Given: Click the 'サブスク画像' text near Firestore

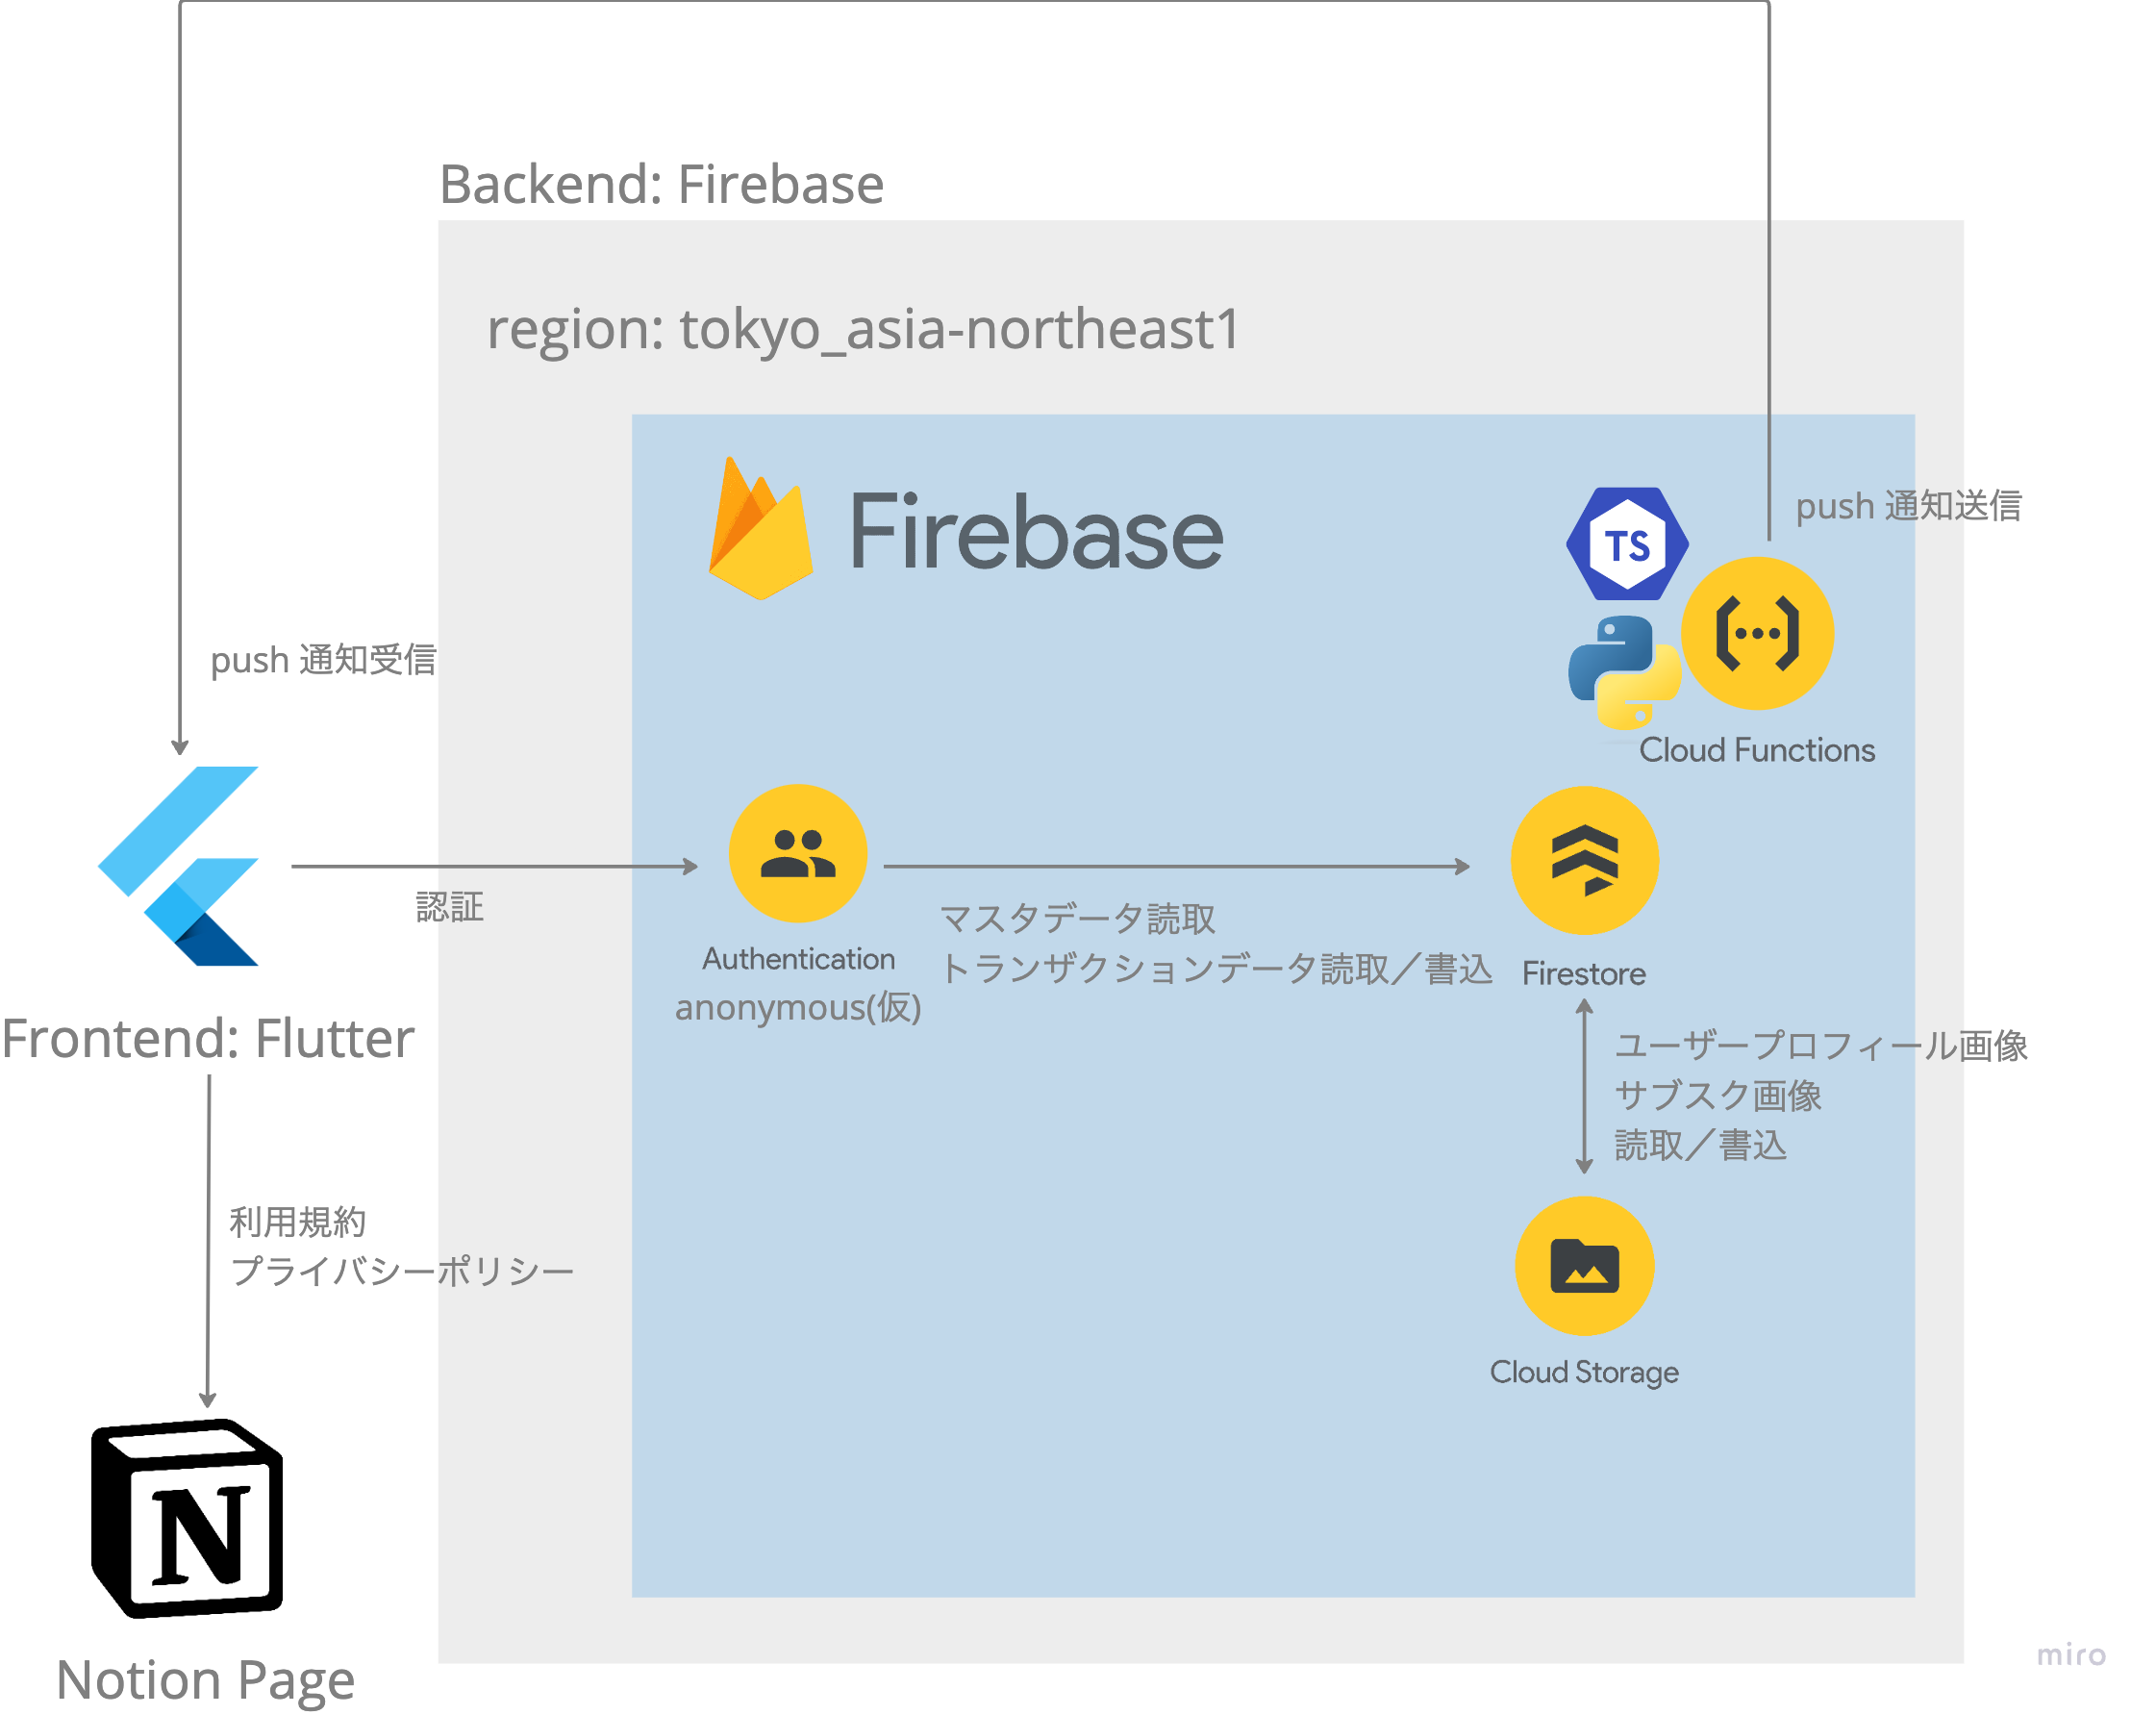Looking at the screenshot, I should [1718, 1095].
